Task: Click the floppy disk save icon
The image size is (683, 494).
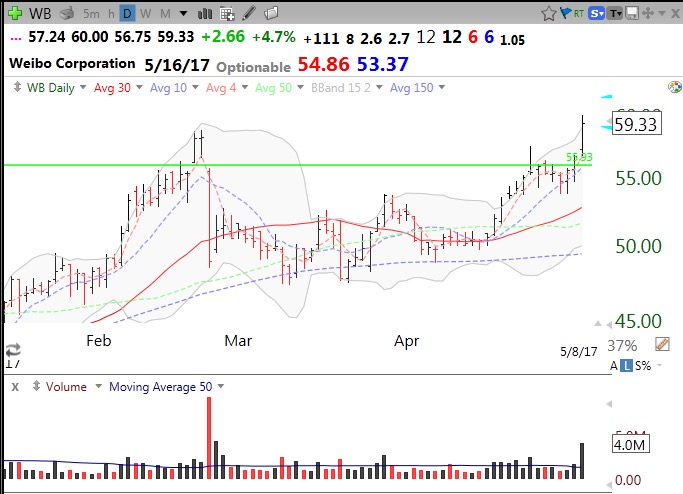Action: coord(632,14)
